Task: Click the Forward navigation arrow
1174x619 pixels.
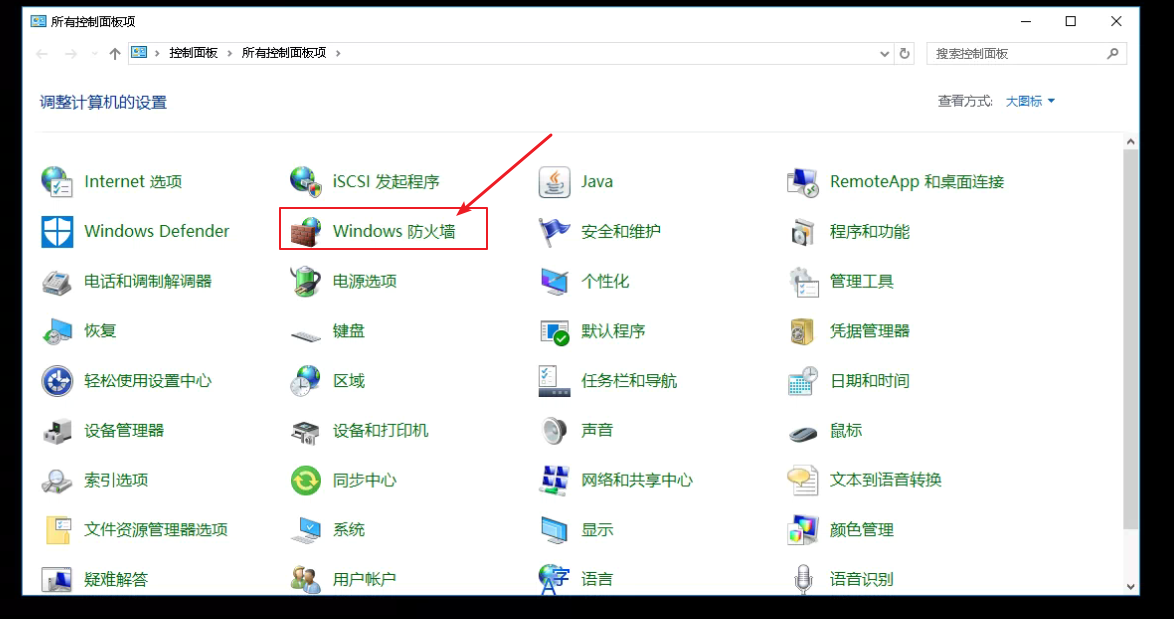Action: (x=70, y=54)
